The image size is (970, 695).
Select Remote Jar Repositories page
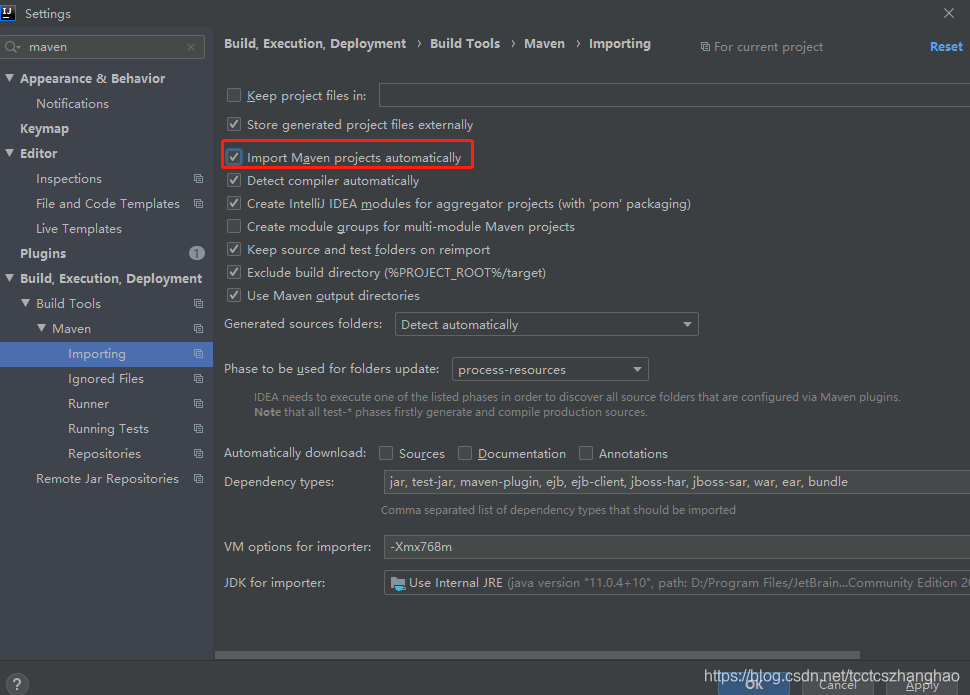coord(107,479)
